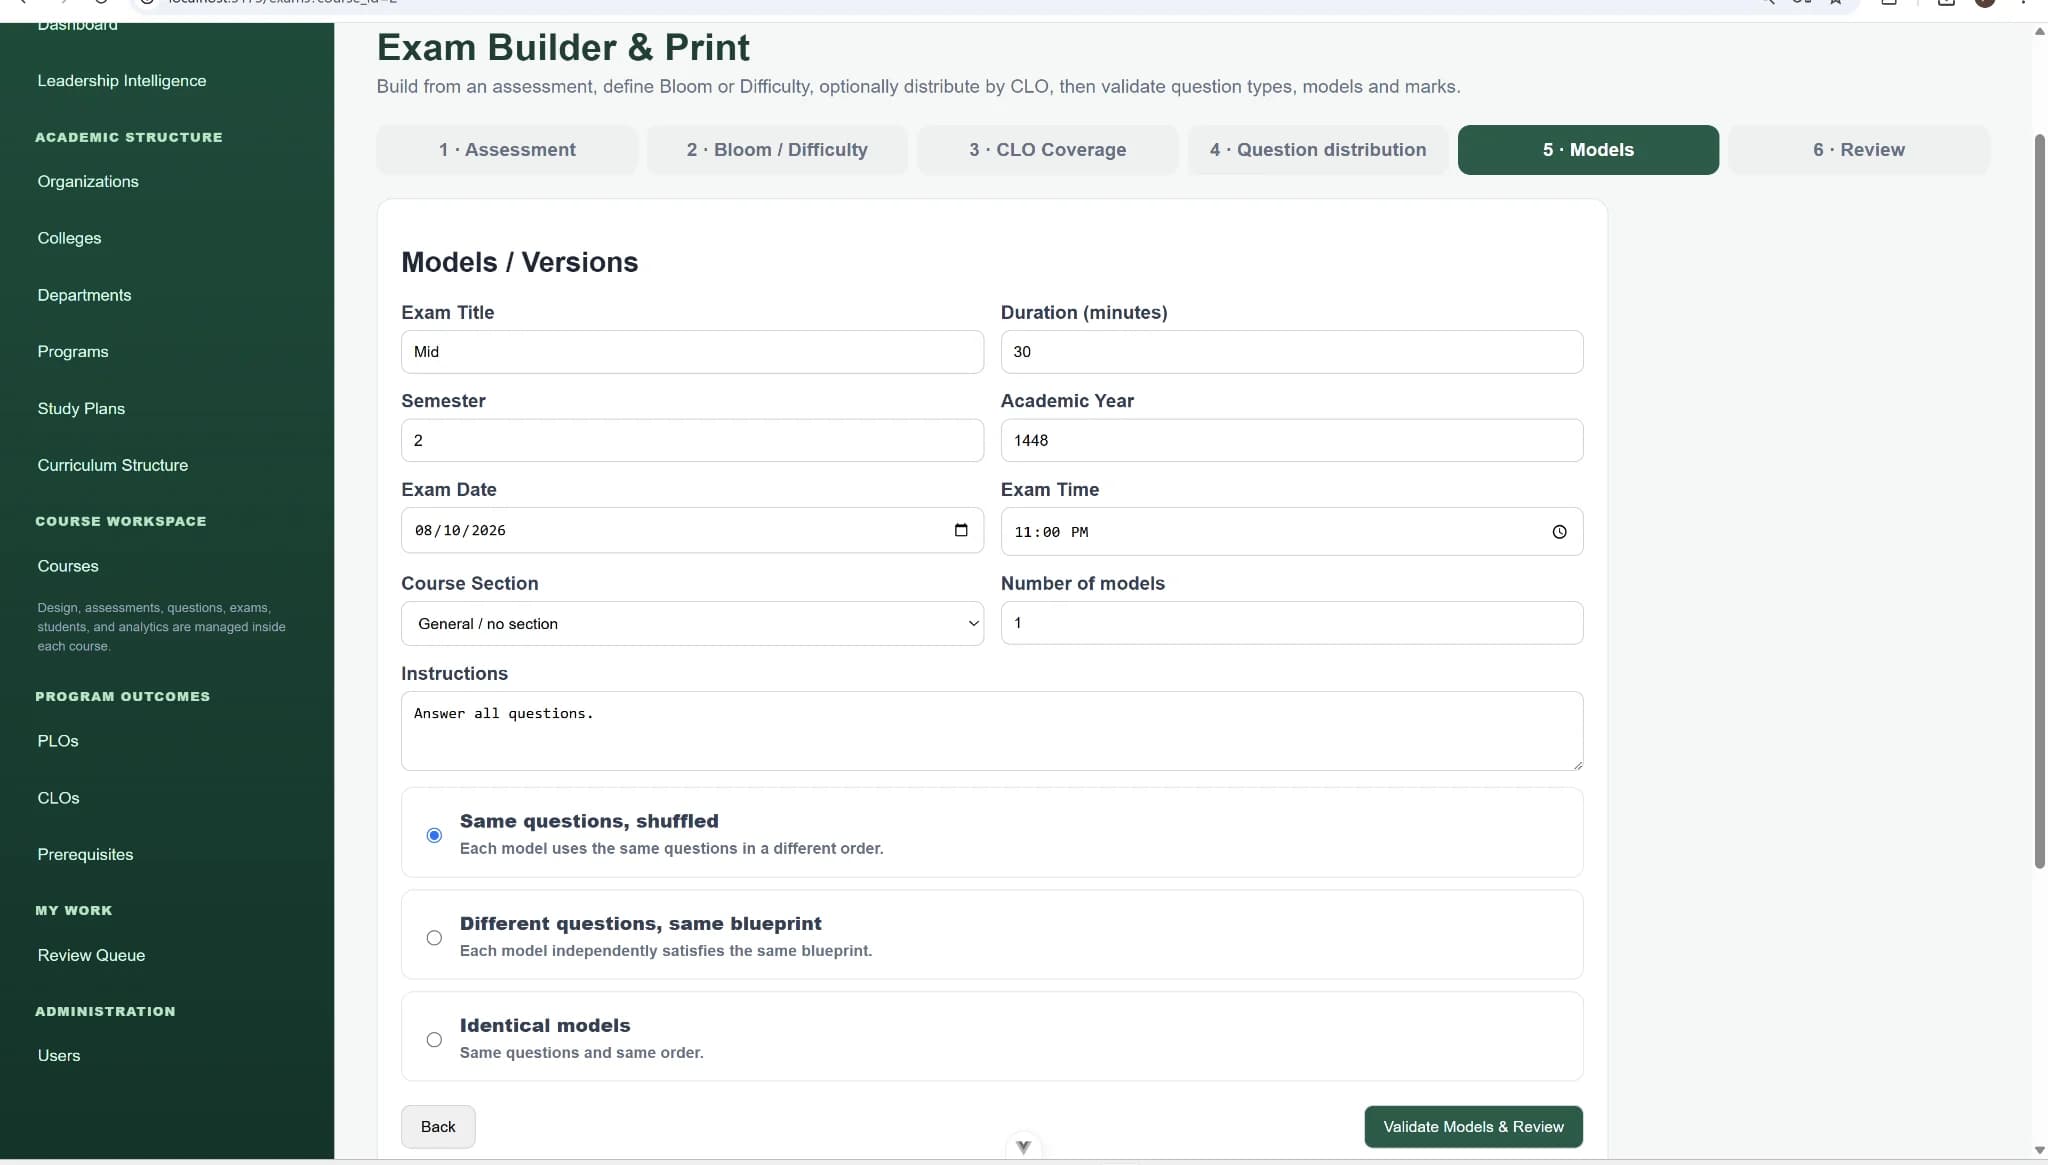2048x1165 pixels.
Task: Choose the 'Identical models' radio option
Action: pos(434,1039)
